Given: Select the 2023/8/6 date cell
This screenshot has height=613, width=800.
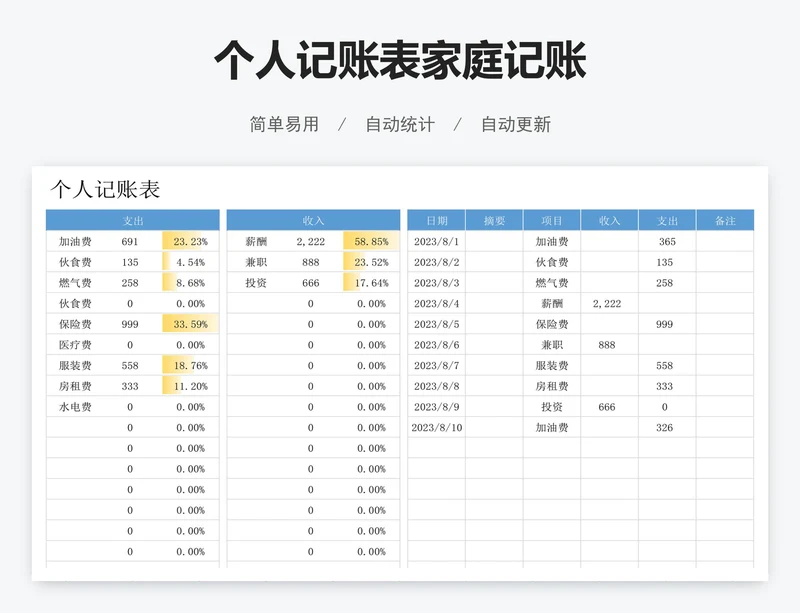Looking at the screenshot, I should tap(436, 345).
